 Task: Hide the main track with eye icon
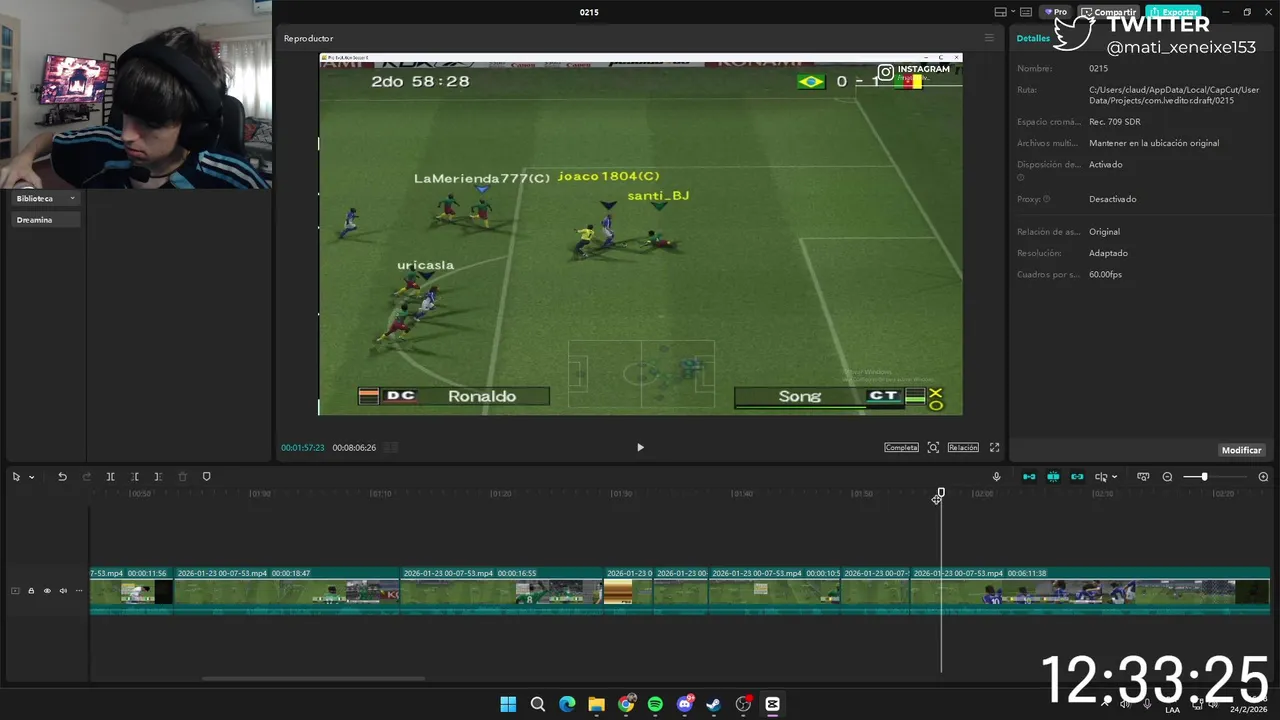pyautogui.click(x=47, y=591)
